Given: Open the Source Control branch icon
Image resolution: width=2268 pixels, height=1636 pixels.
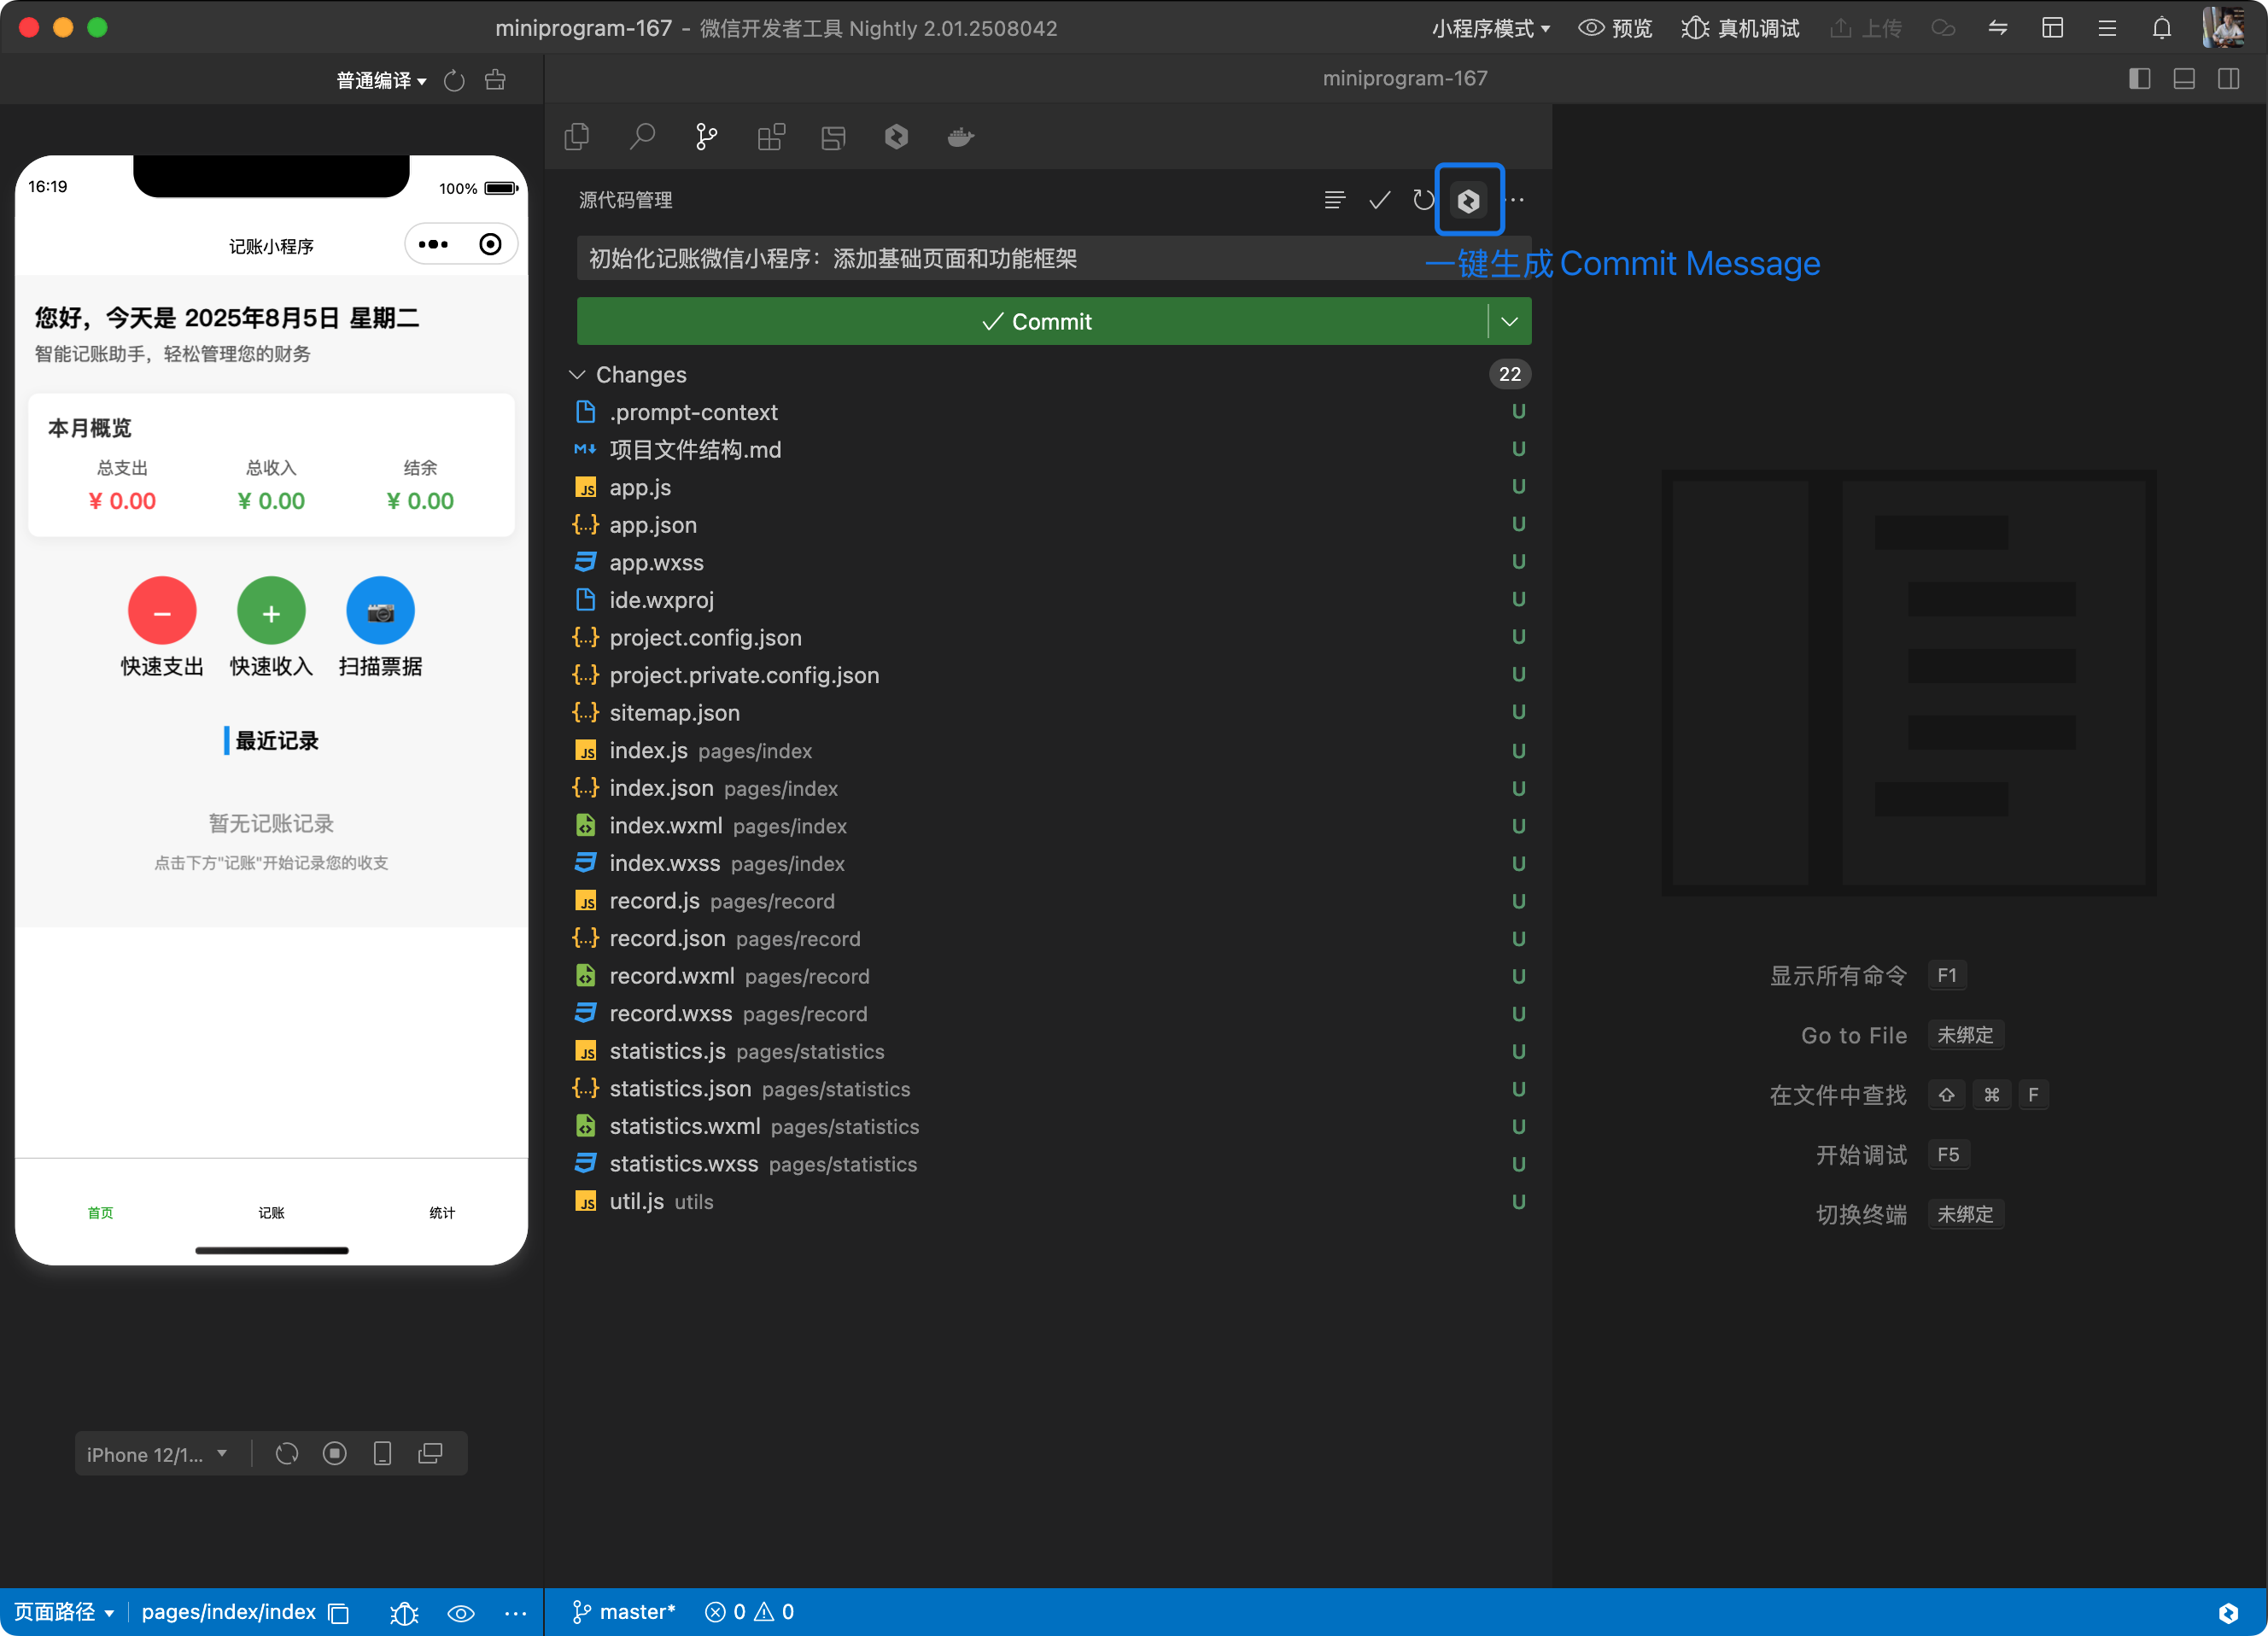Looking at the screenshot, I should tap(706, 137).
